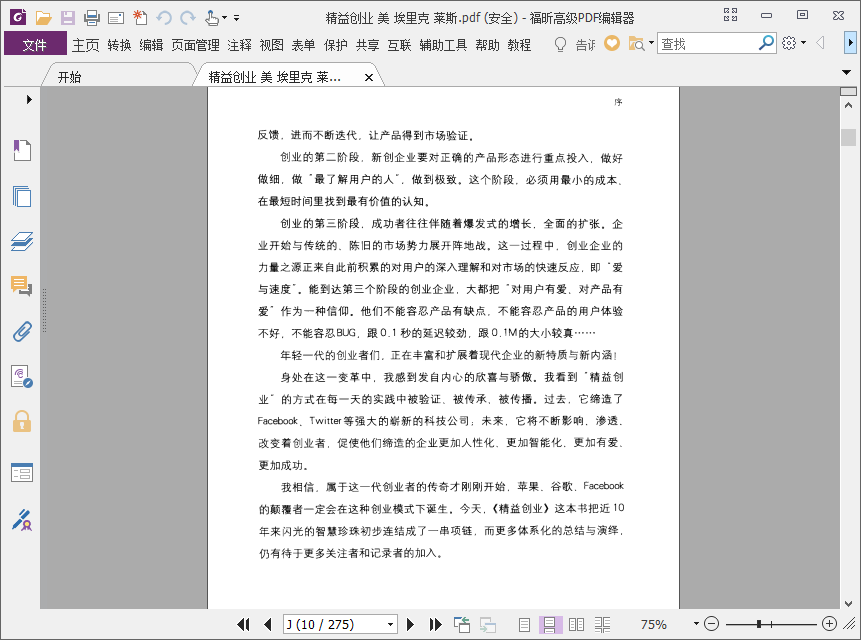Adjust the zoom slider handle

[x=759, y=624]
